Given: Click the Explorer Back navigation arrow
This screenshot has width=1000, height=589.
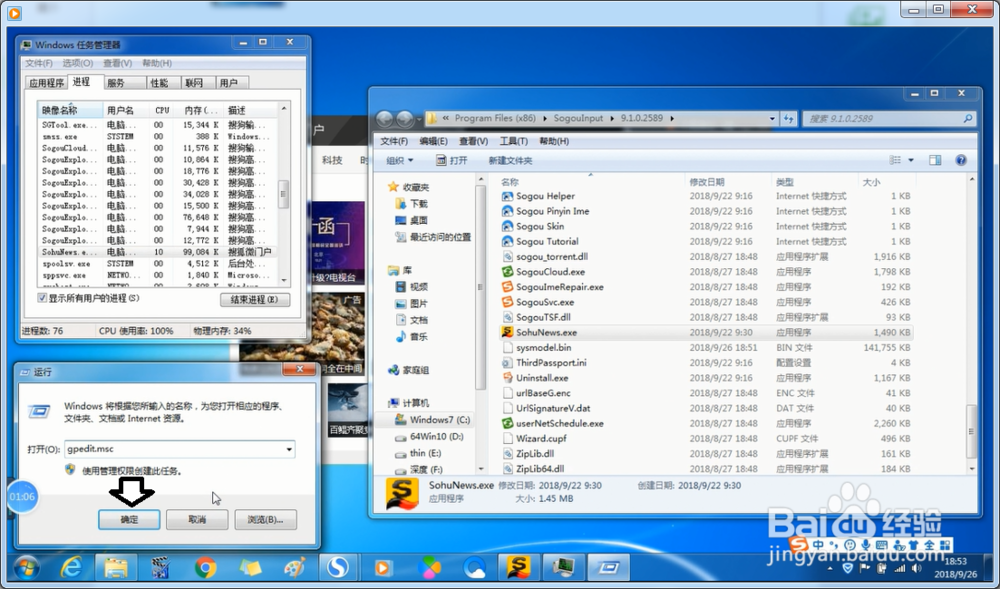Looking at the screenshot, I should coord(384,119).
